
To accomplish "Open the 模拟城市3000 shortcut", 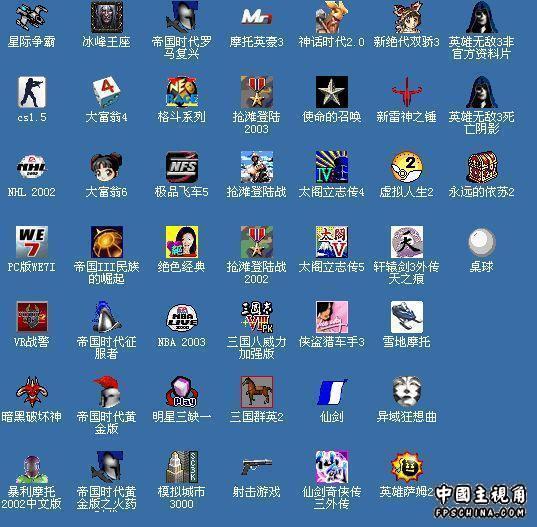I will pos(182,467).
